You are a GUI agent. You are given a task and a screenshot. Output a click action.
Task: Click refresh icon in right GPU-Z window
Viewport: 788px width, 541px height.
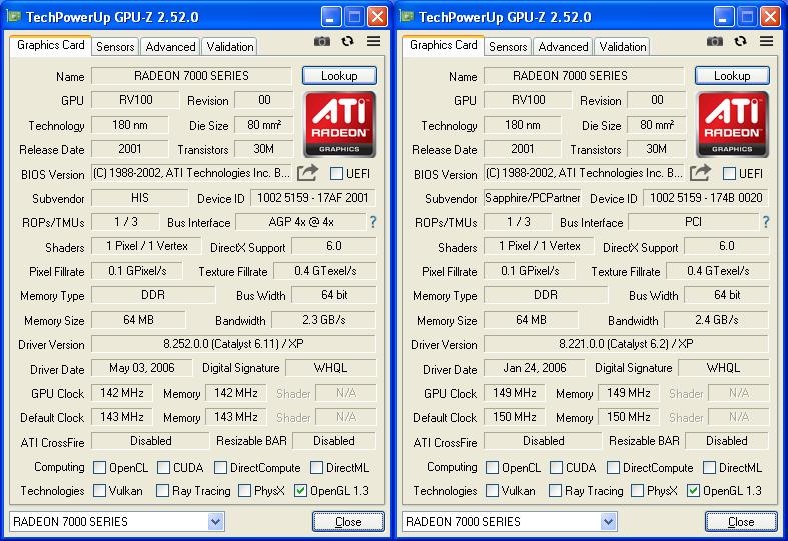tap(740, 41)
